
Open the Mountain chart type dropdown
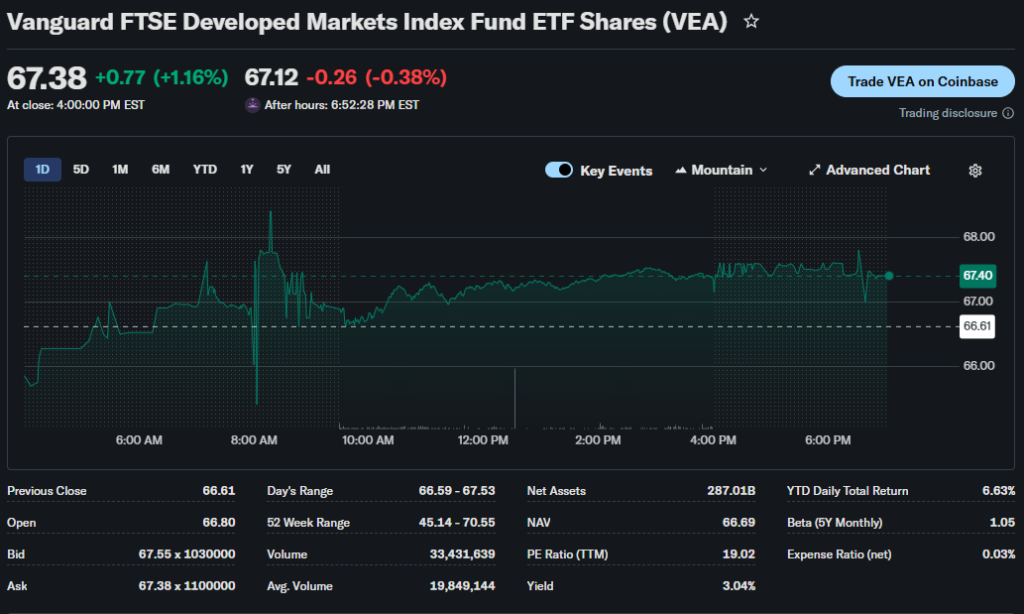(722, 171)
